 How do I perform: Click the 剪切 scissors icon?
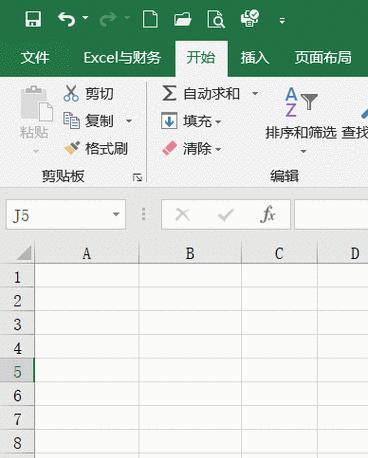71,93
